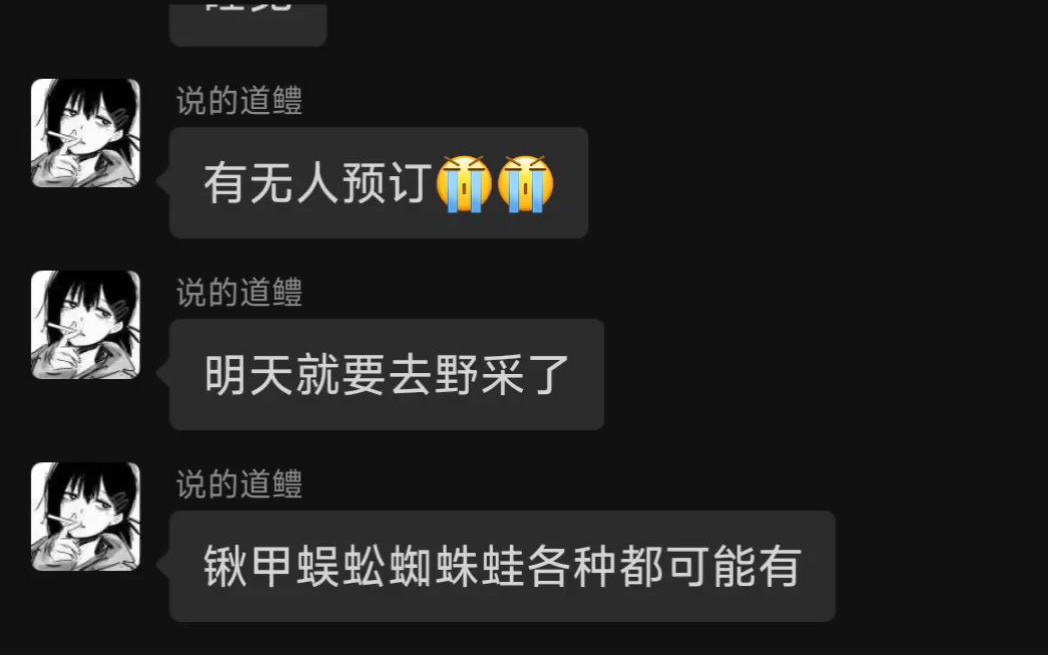The height and width of the screenshot is (655, 1048).
Task: Select the 有无人预订 text in its bubble
Action: click(x=317, y=184)
